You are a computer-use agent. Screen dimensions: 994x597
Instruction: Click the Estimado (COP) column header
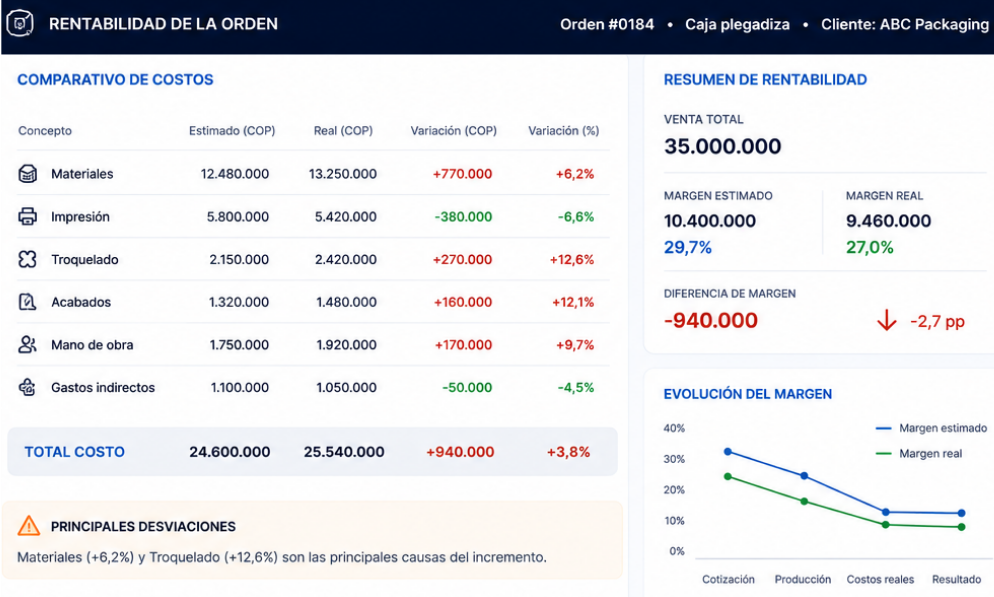[232, 131]
